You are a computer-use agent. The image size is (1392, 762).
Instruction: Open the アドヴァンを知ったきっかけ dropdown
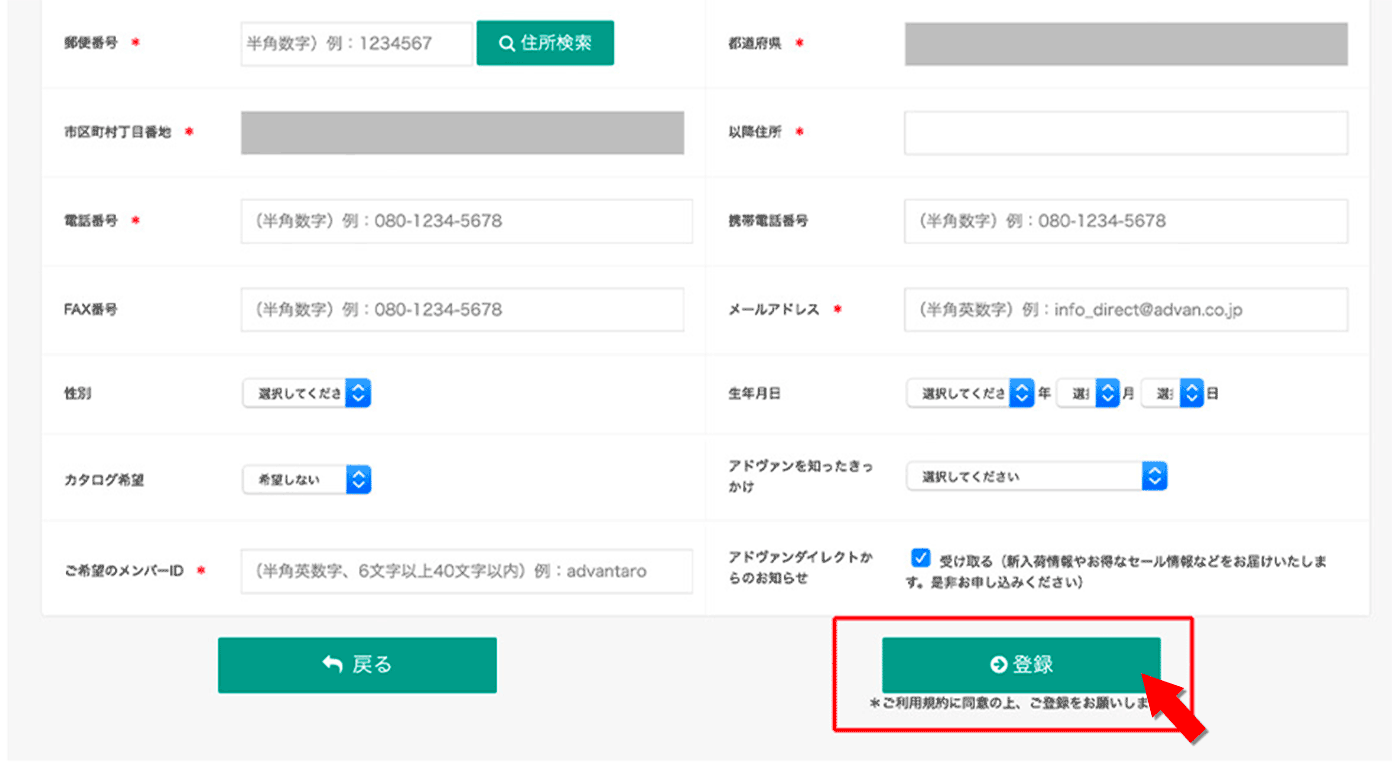[1035, 475]
